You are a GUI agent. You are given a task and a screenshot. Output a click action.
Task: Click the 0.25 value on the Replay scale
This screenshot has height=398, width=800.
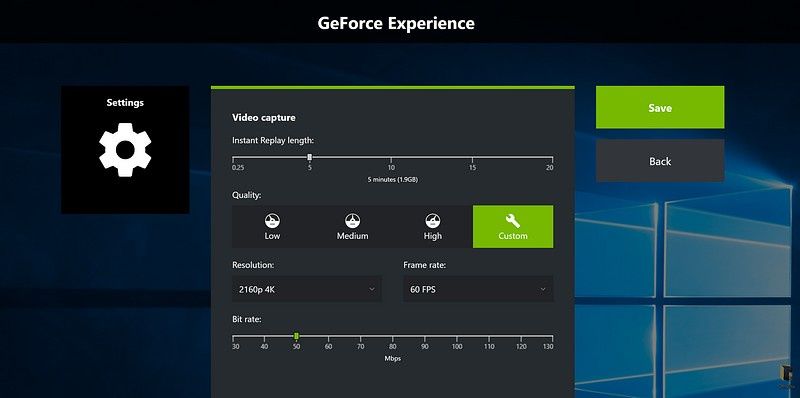coord(238,167)
